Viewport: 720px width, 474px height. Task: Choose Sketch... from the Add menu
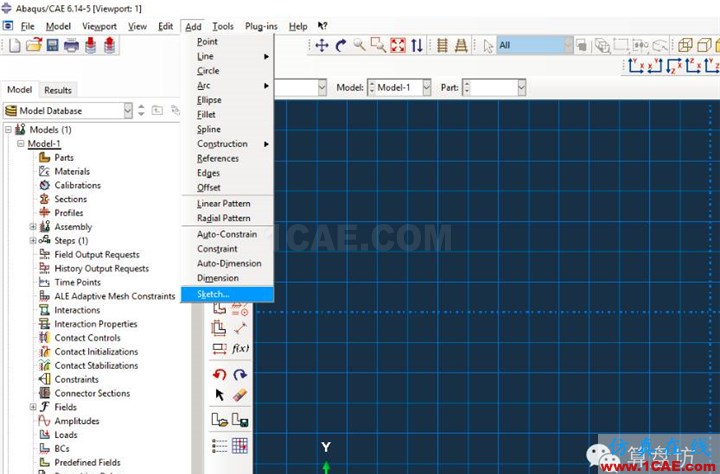(x=227, y=294)
